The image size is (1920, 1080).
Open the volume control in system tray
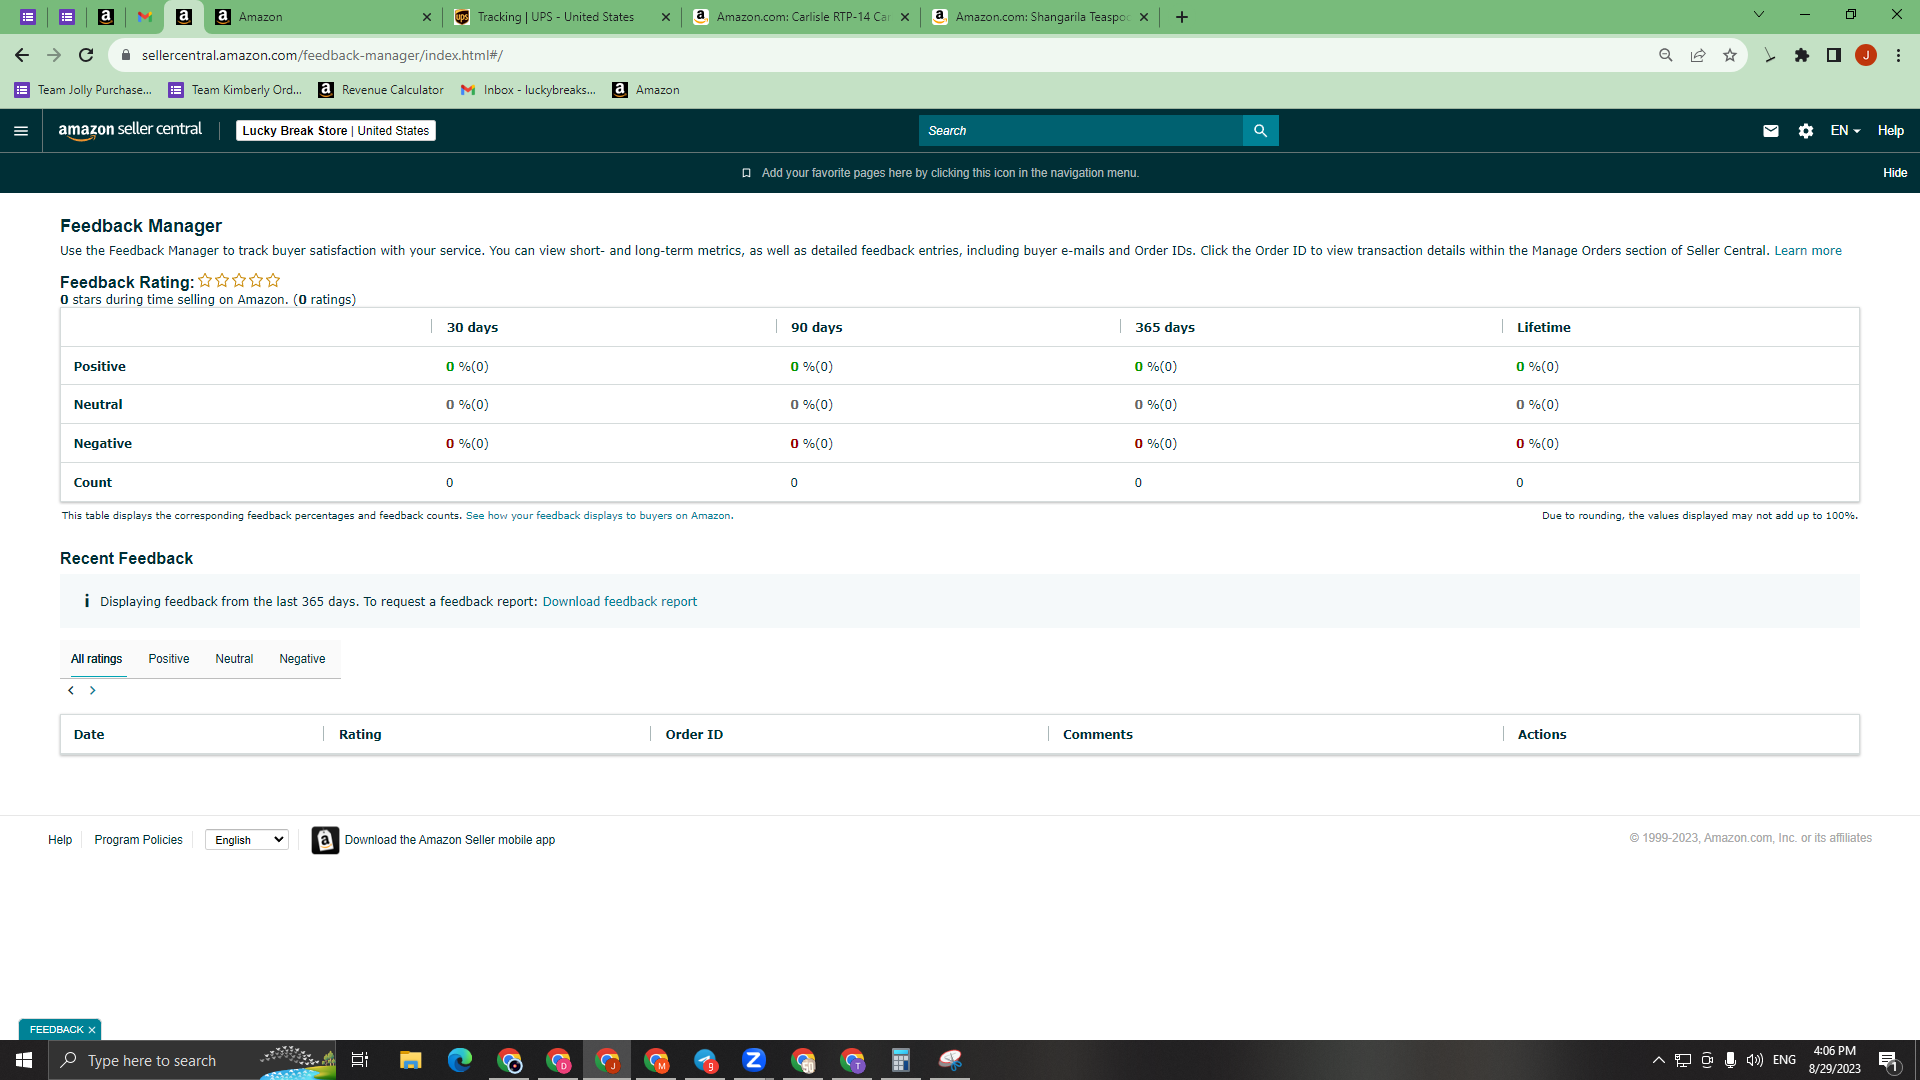[1755, 1060]
